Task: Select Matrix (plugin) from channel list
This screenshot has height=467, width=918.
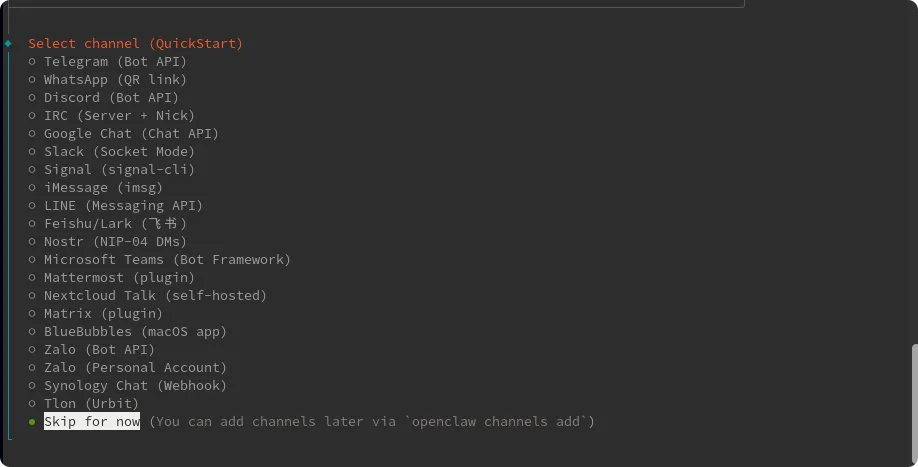Action: pyautogui.click(x=103, y=314)
